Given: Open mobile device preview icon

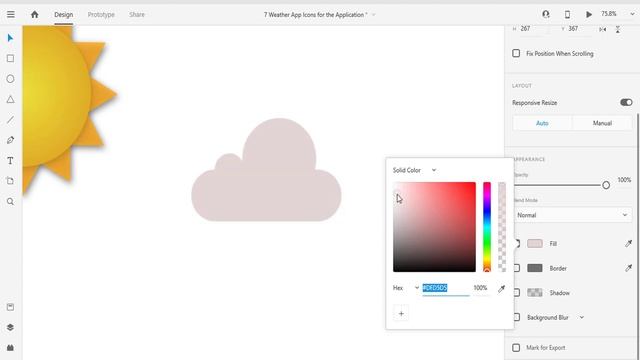Looking at the screenshot, I should [x=567, y=14].
